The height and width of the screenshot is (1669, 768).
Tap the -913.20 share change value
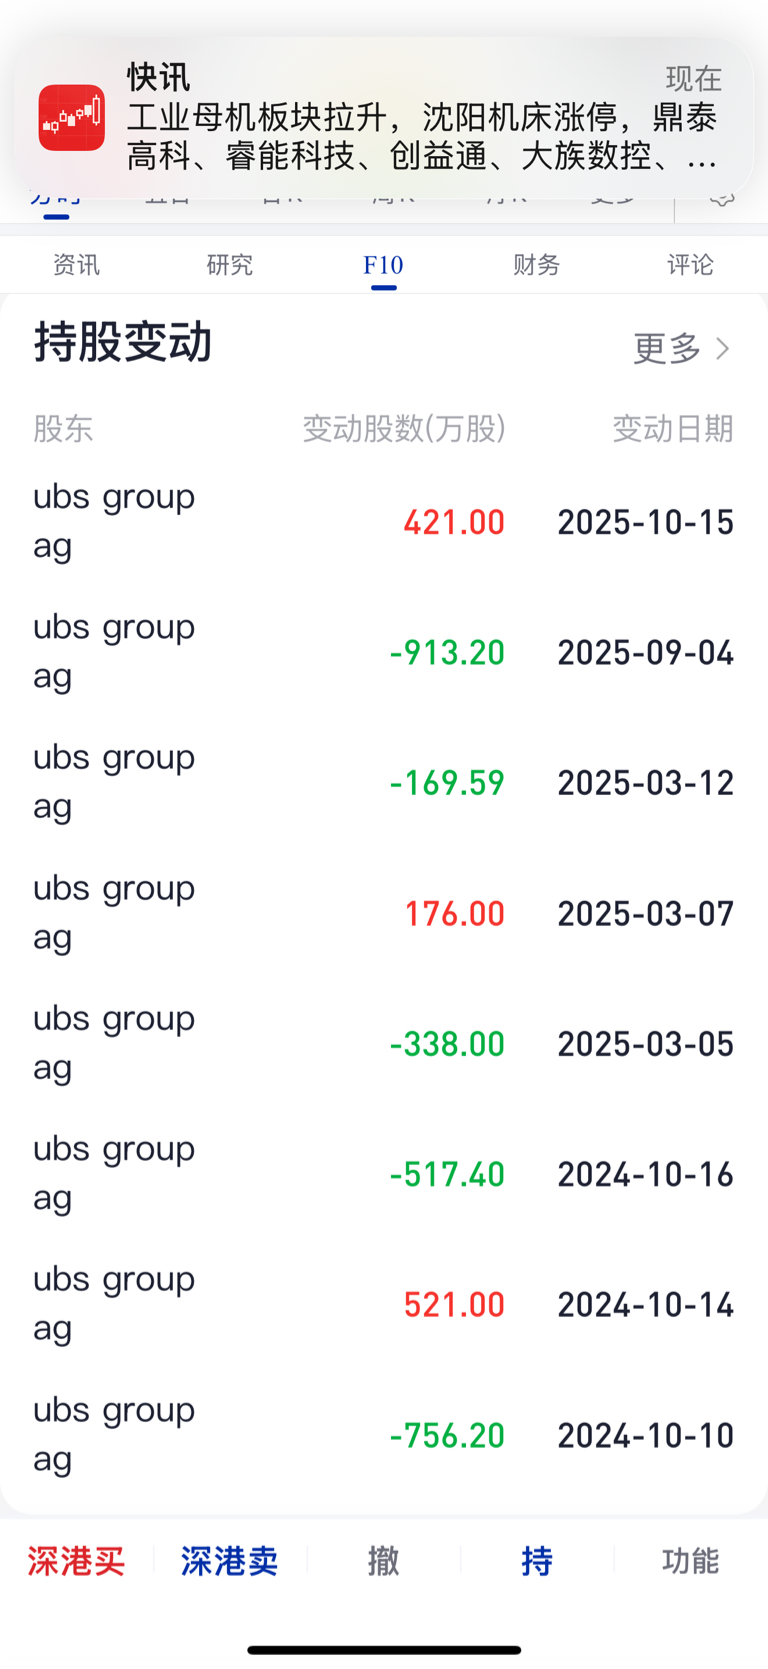447,653
